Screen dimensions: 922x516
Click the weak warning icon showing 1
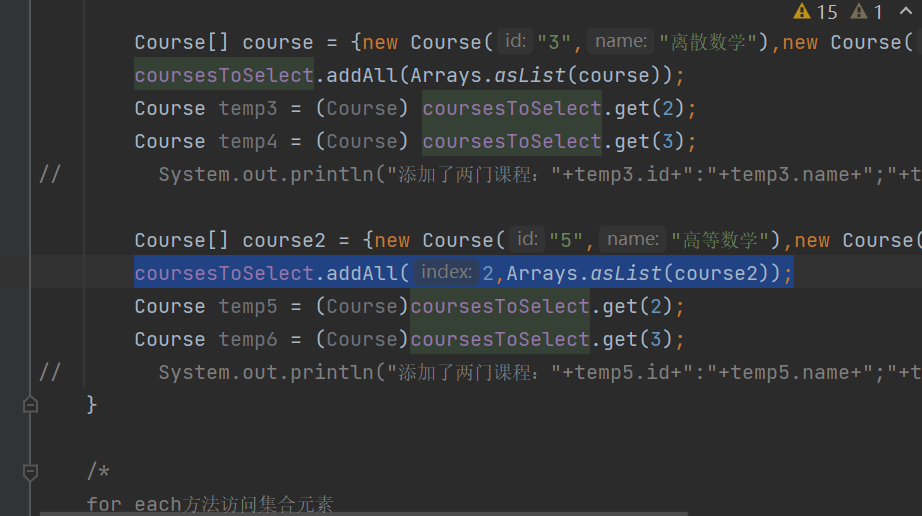click(x=860, y=12)
